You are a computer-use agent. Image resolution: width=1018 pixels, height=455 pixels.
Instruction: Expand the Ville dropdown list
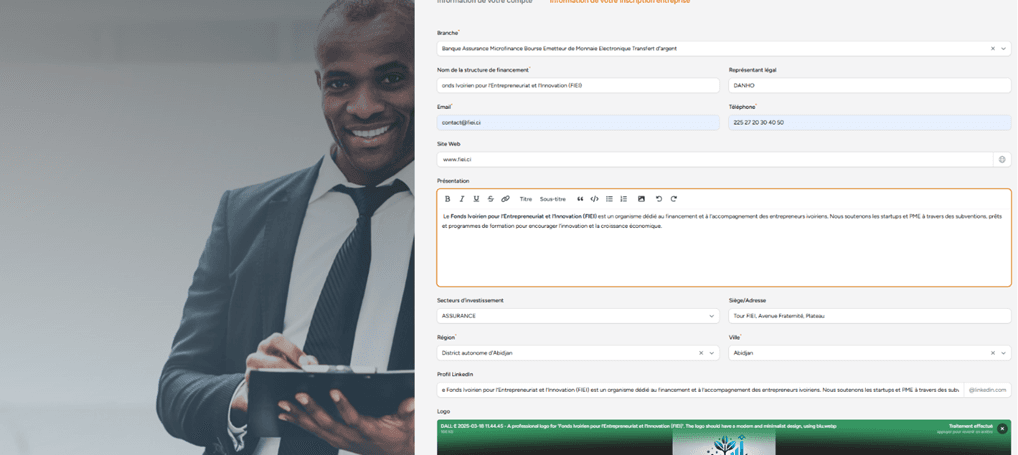[x=1004, y=353]
